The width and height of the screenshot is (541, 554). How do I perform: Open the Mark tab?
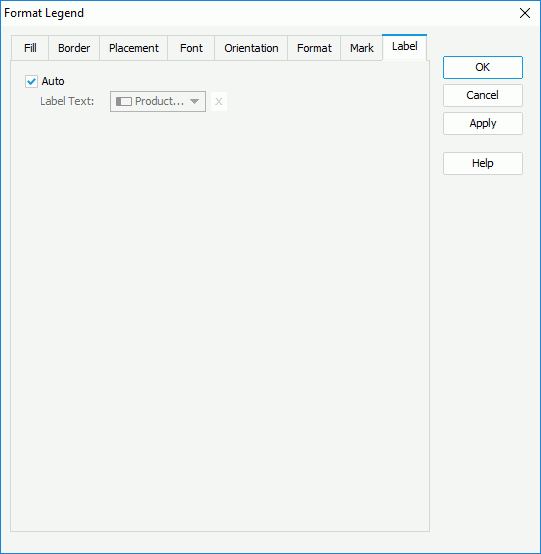(361, 48)
